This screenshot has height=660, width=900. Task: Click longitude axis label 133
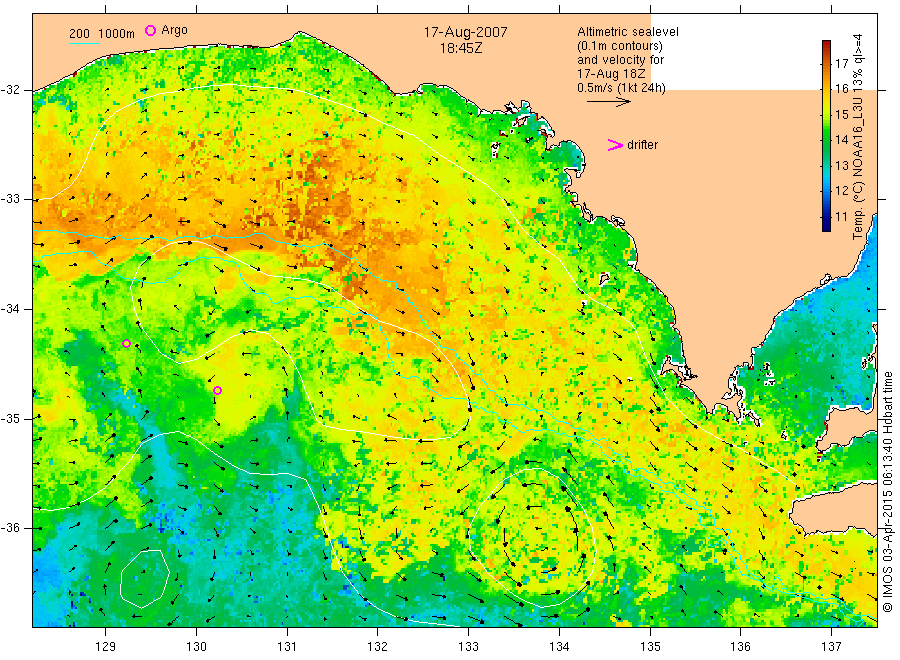(x=468, y=647)
